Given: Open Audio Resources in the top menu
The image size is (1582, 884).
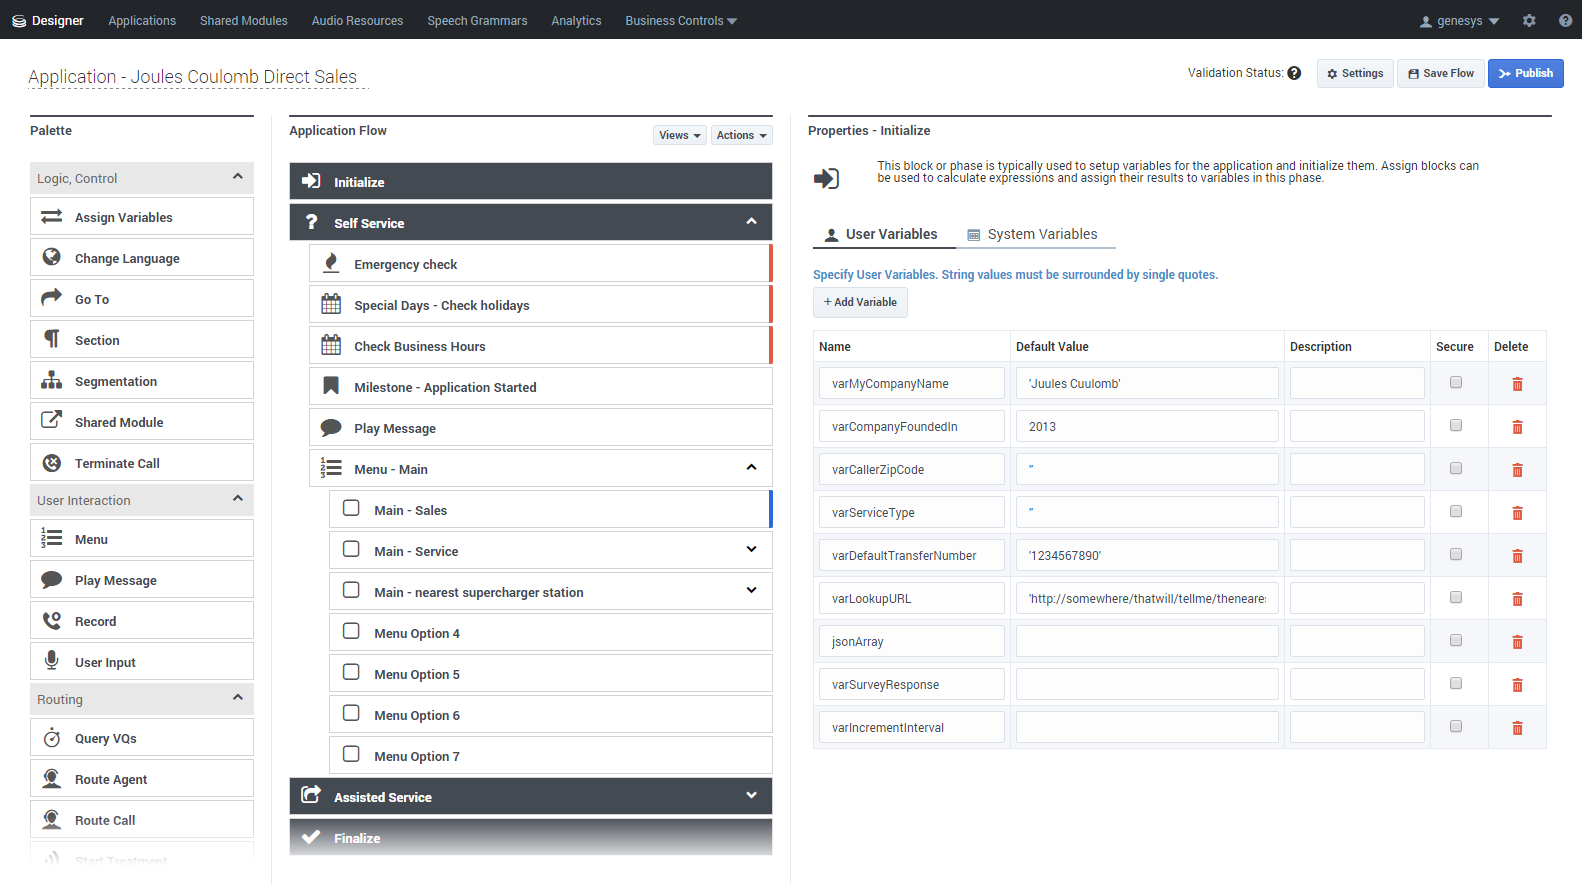Looking at the screenshot, I should (357, 20).
